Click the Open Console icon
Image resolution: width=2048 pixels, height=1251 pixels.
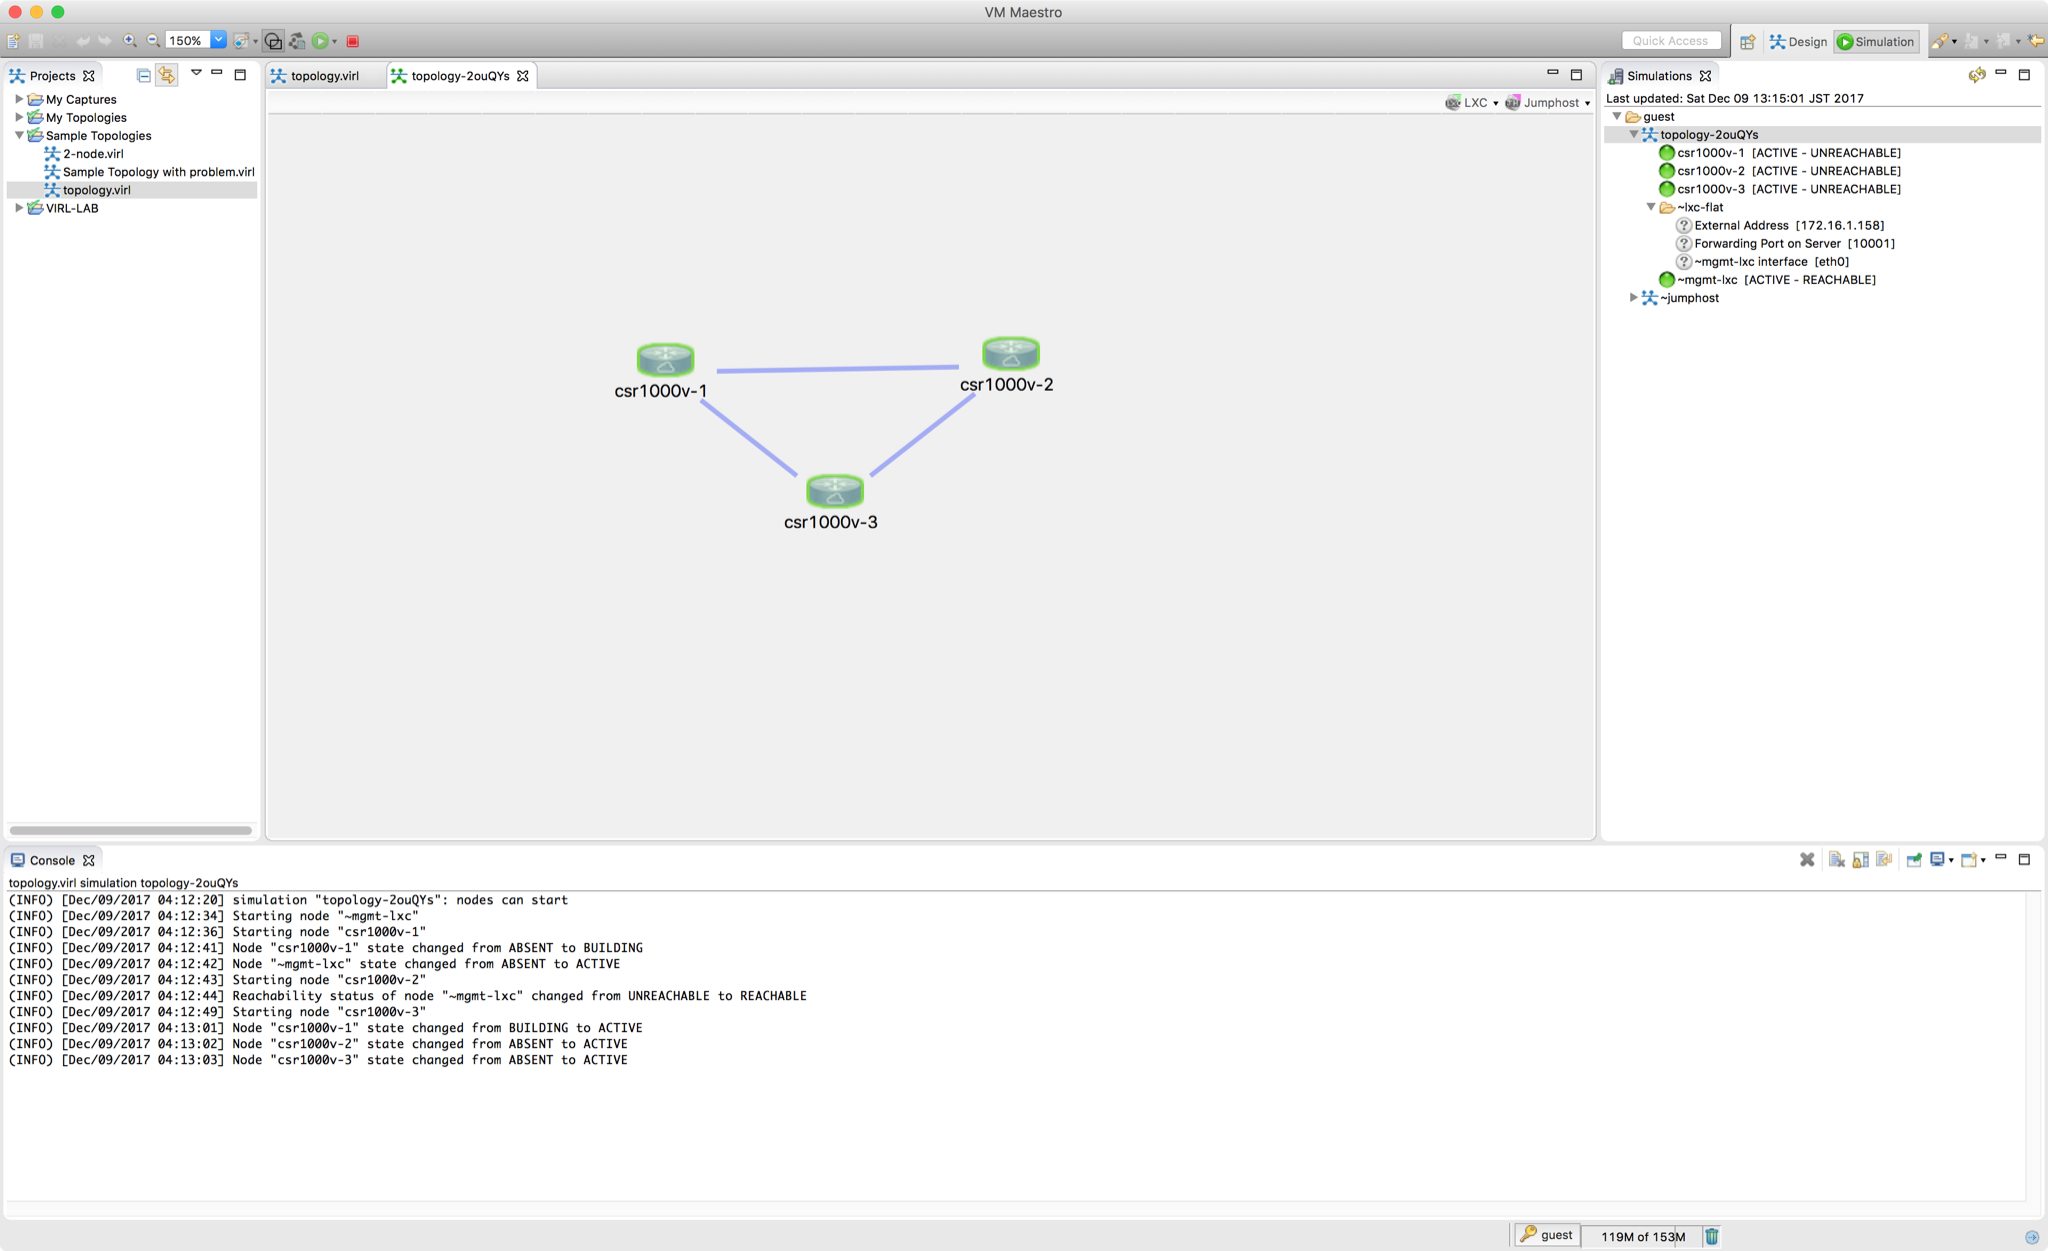click(x=1969, y=860)
